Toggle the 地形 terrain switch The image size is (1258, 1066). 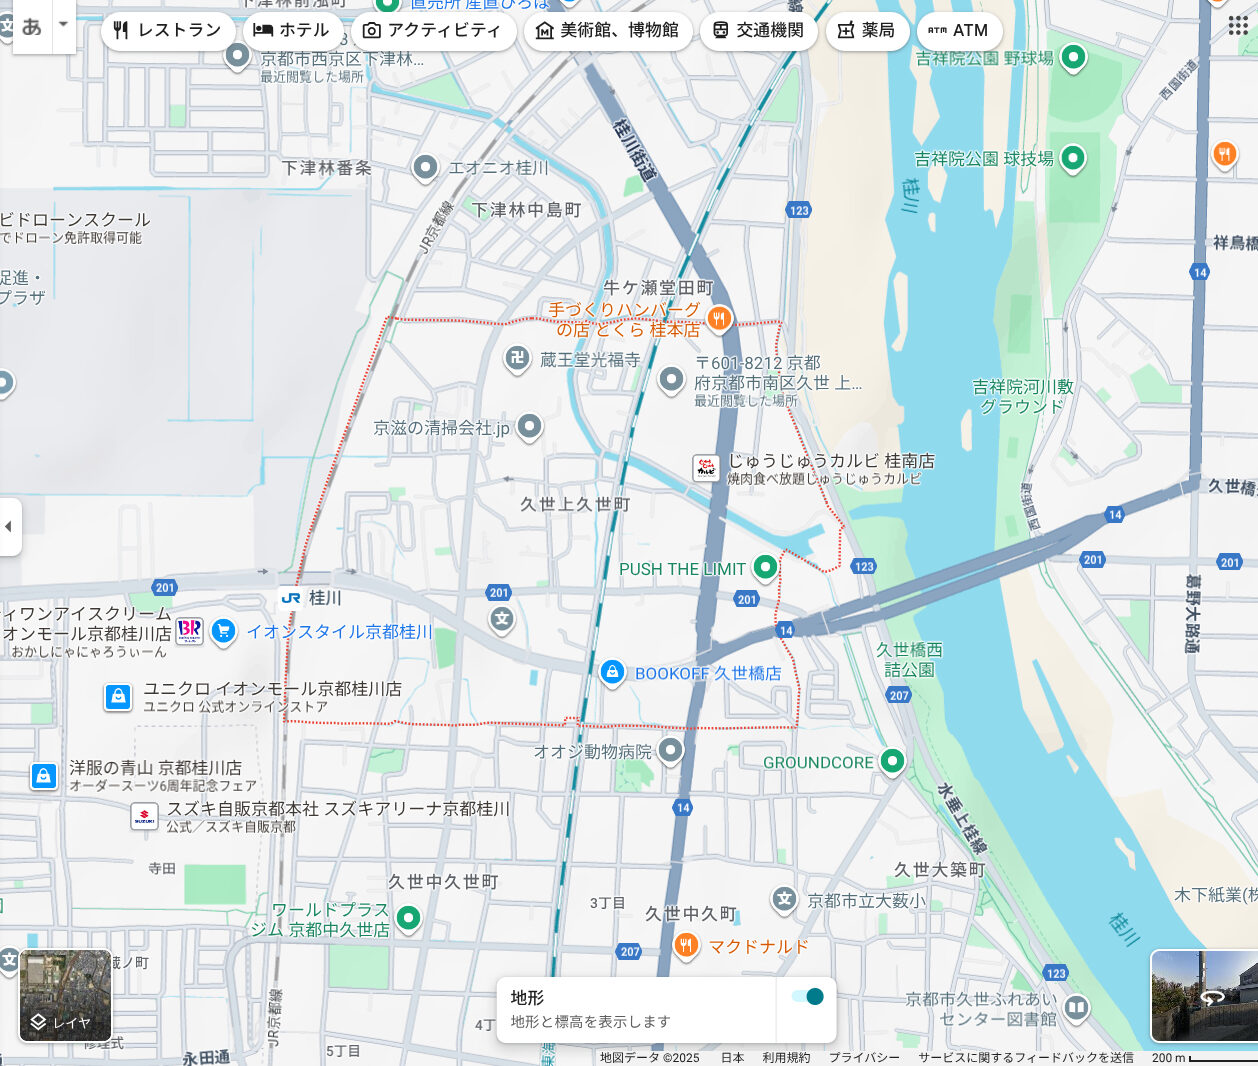pos(806,996)
